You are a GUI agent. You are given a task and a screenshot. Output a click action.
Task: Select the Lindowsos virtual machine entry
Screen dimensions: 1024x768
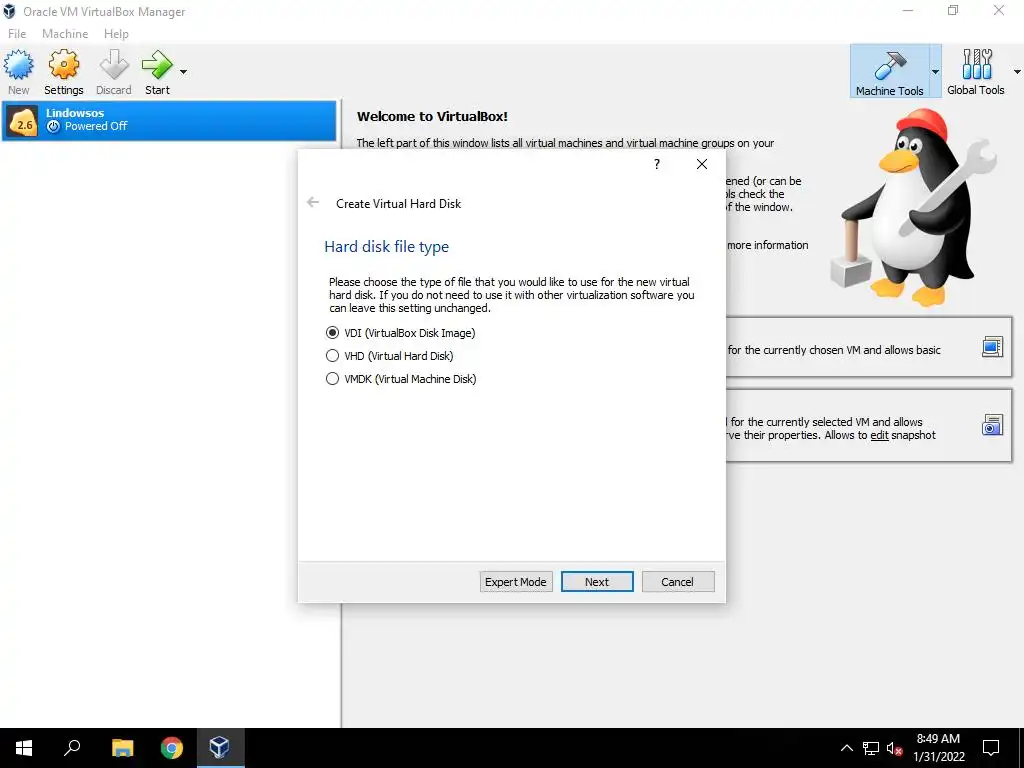(169, 120)
